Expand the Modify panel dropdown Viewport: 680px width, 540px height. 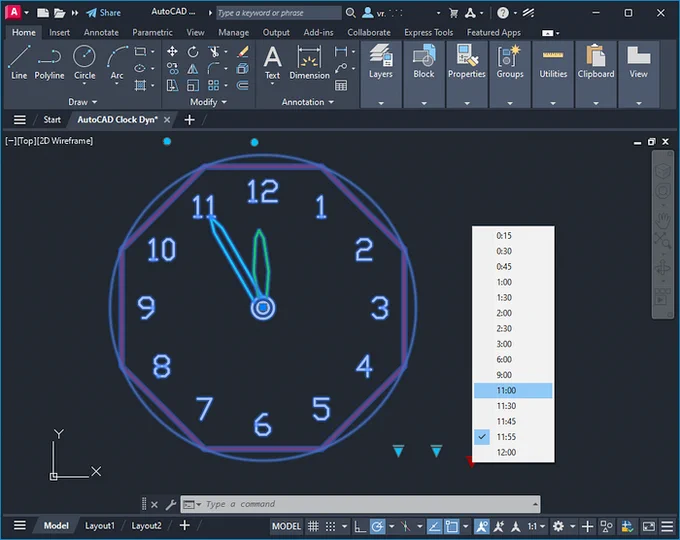point(208,102)
